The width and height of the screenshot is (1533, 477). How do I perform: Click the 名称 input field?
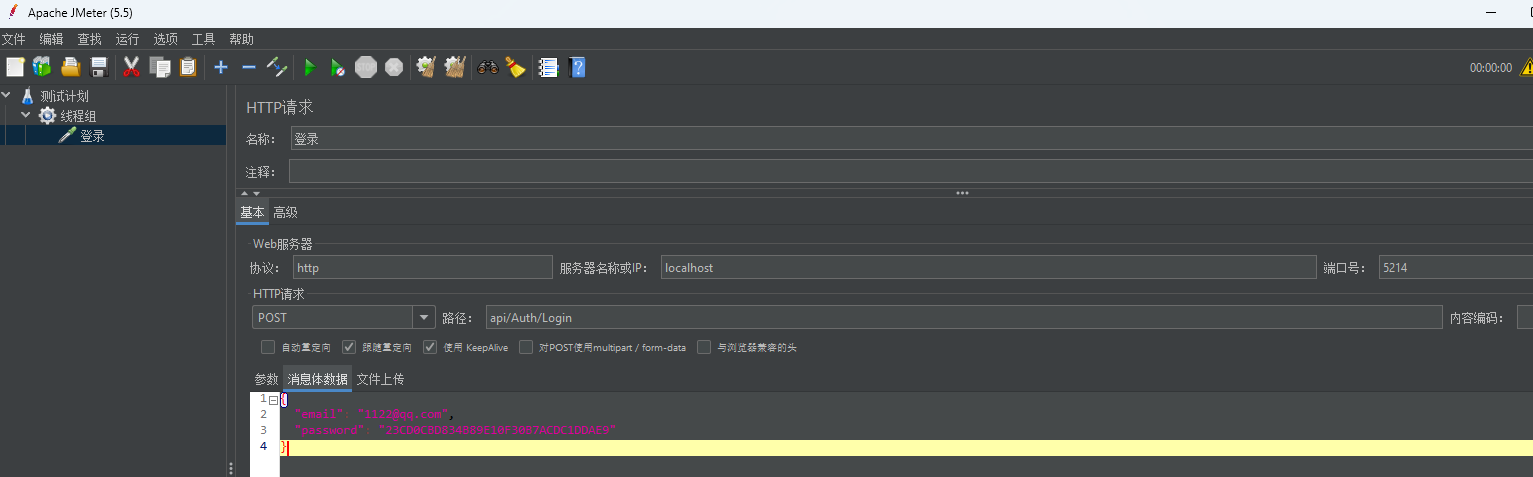[910, 139]
